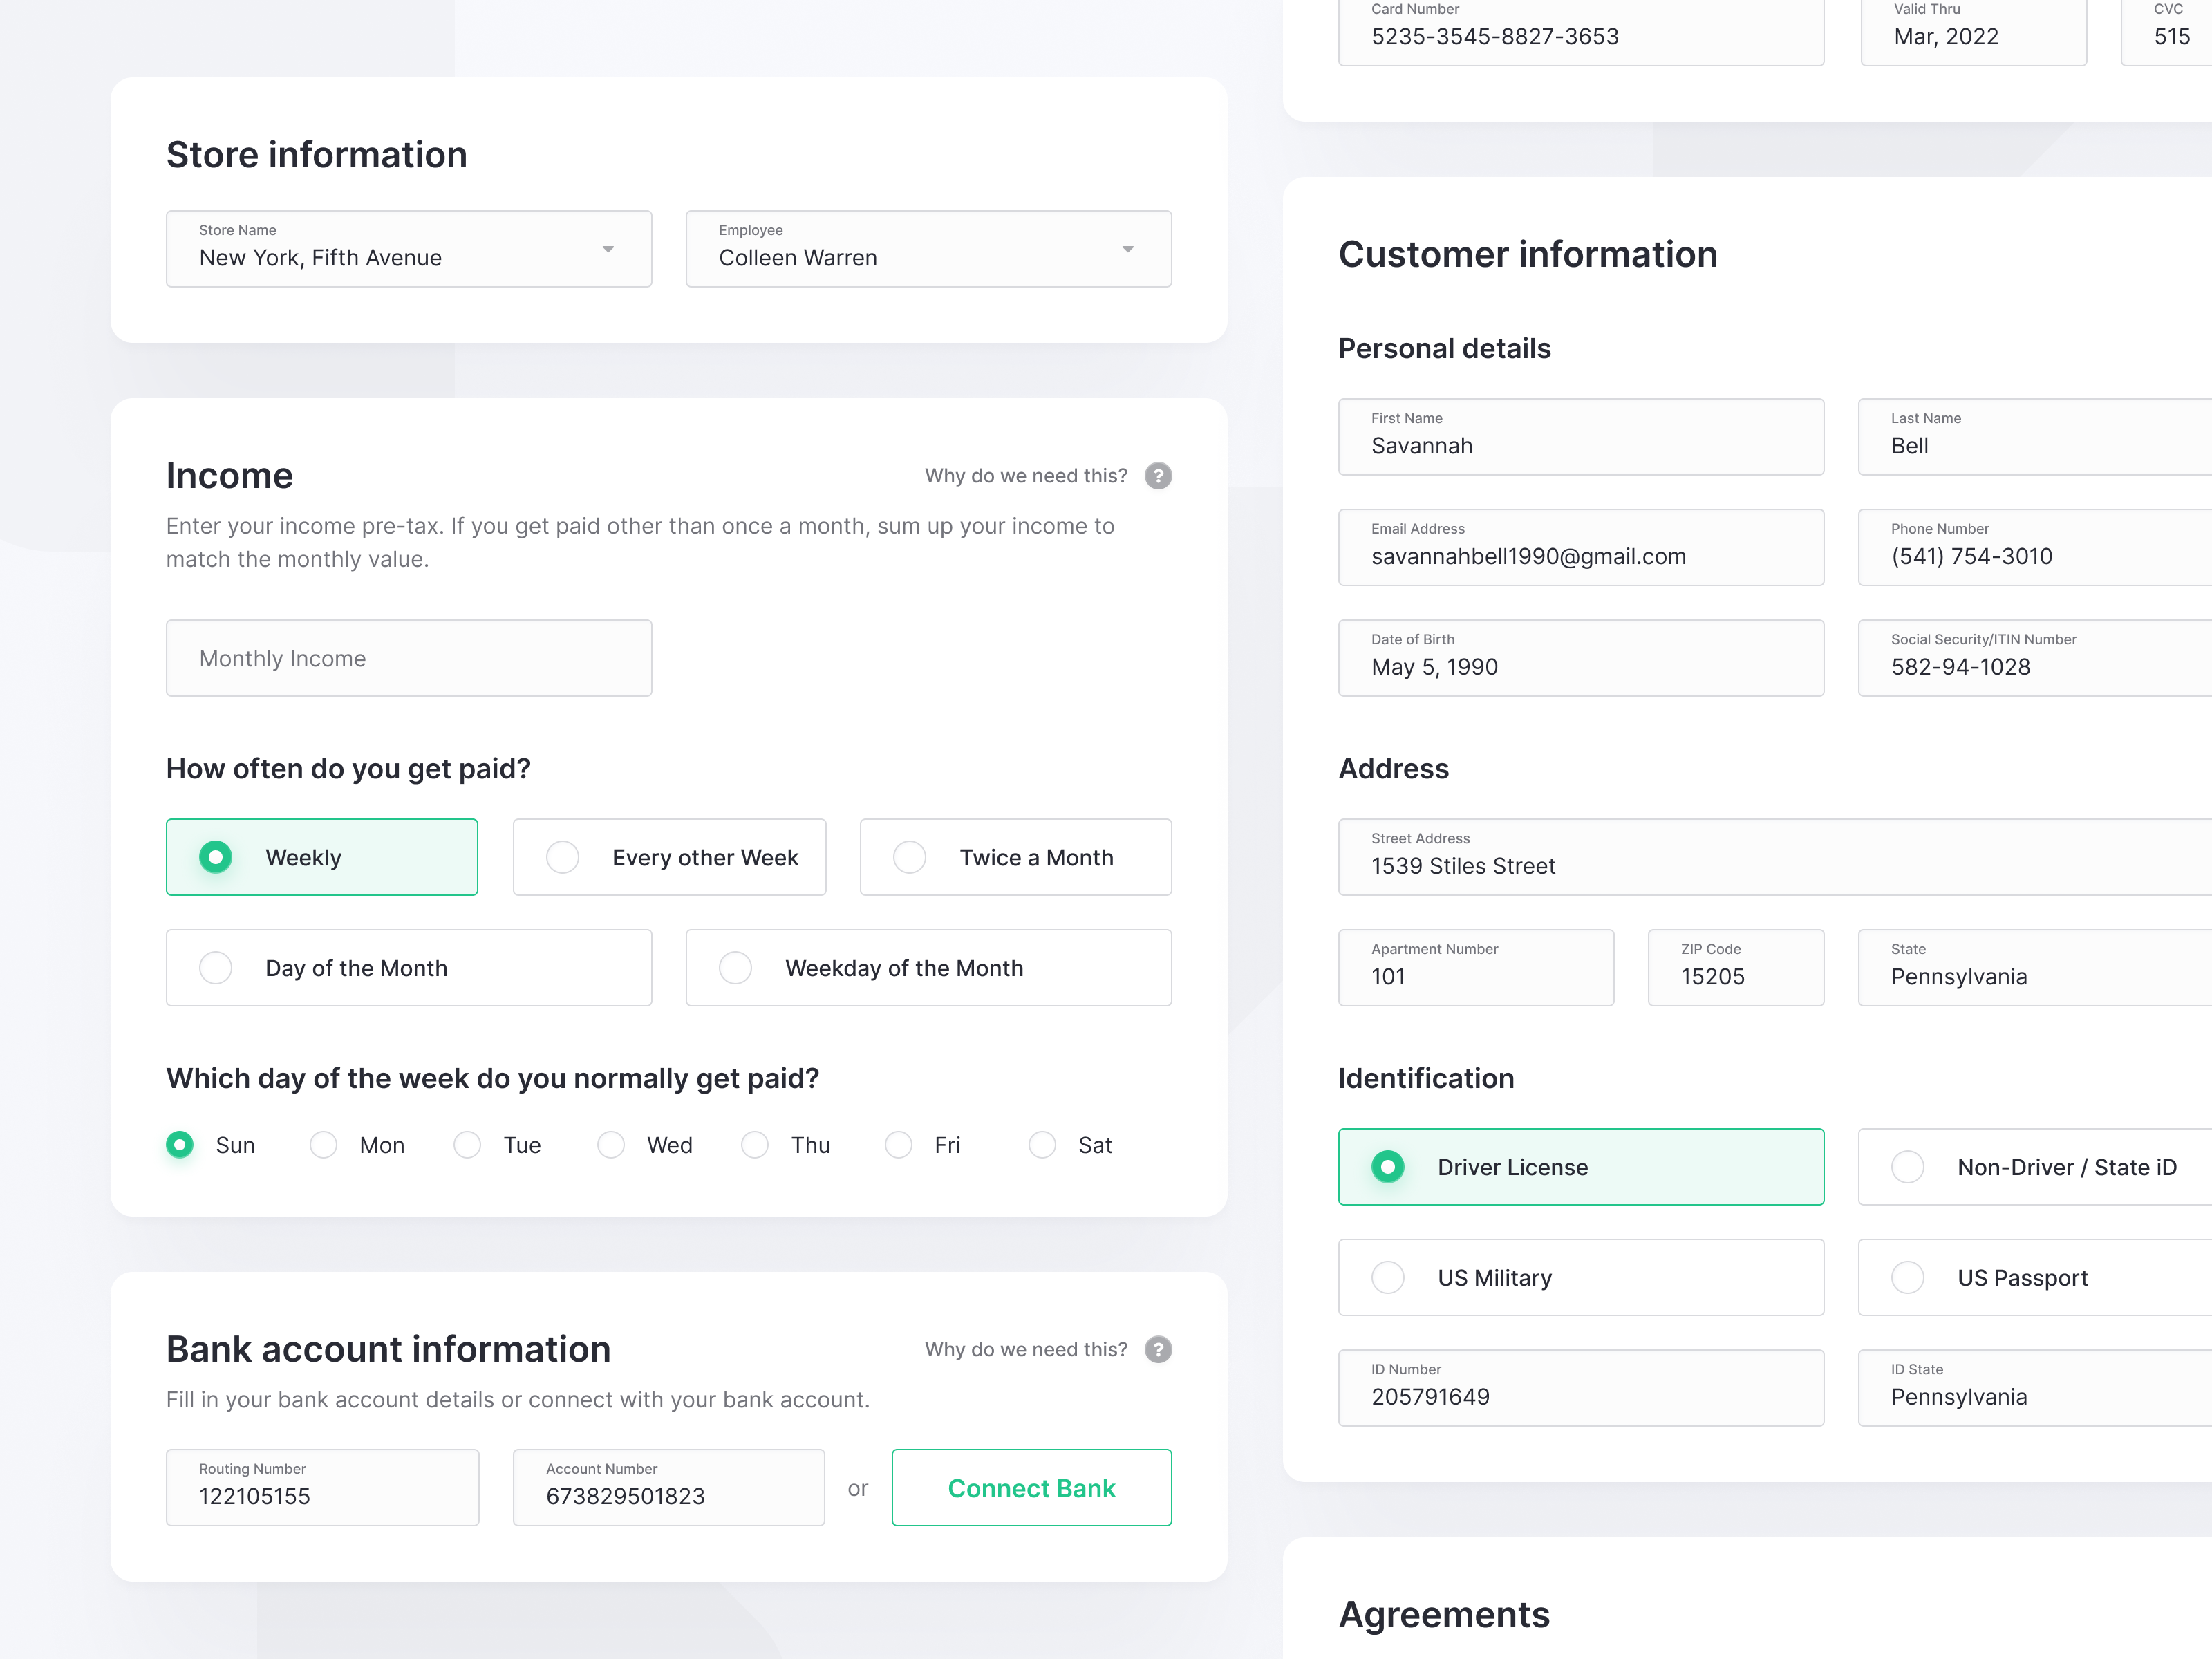The height and width of the screenshot is (1659, 2212).
Task: Click the Monthly Income input field
Action: click(x=409, y=658)
